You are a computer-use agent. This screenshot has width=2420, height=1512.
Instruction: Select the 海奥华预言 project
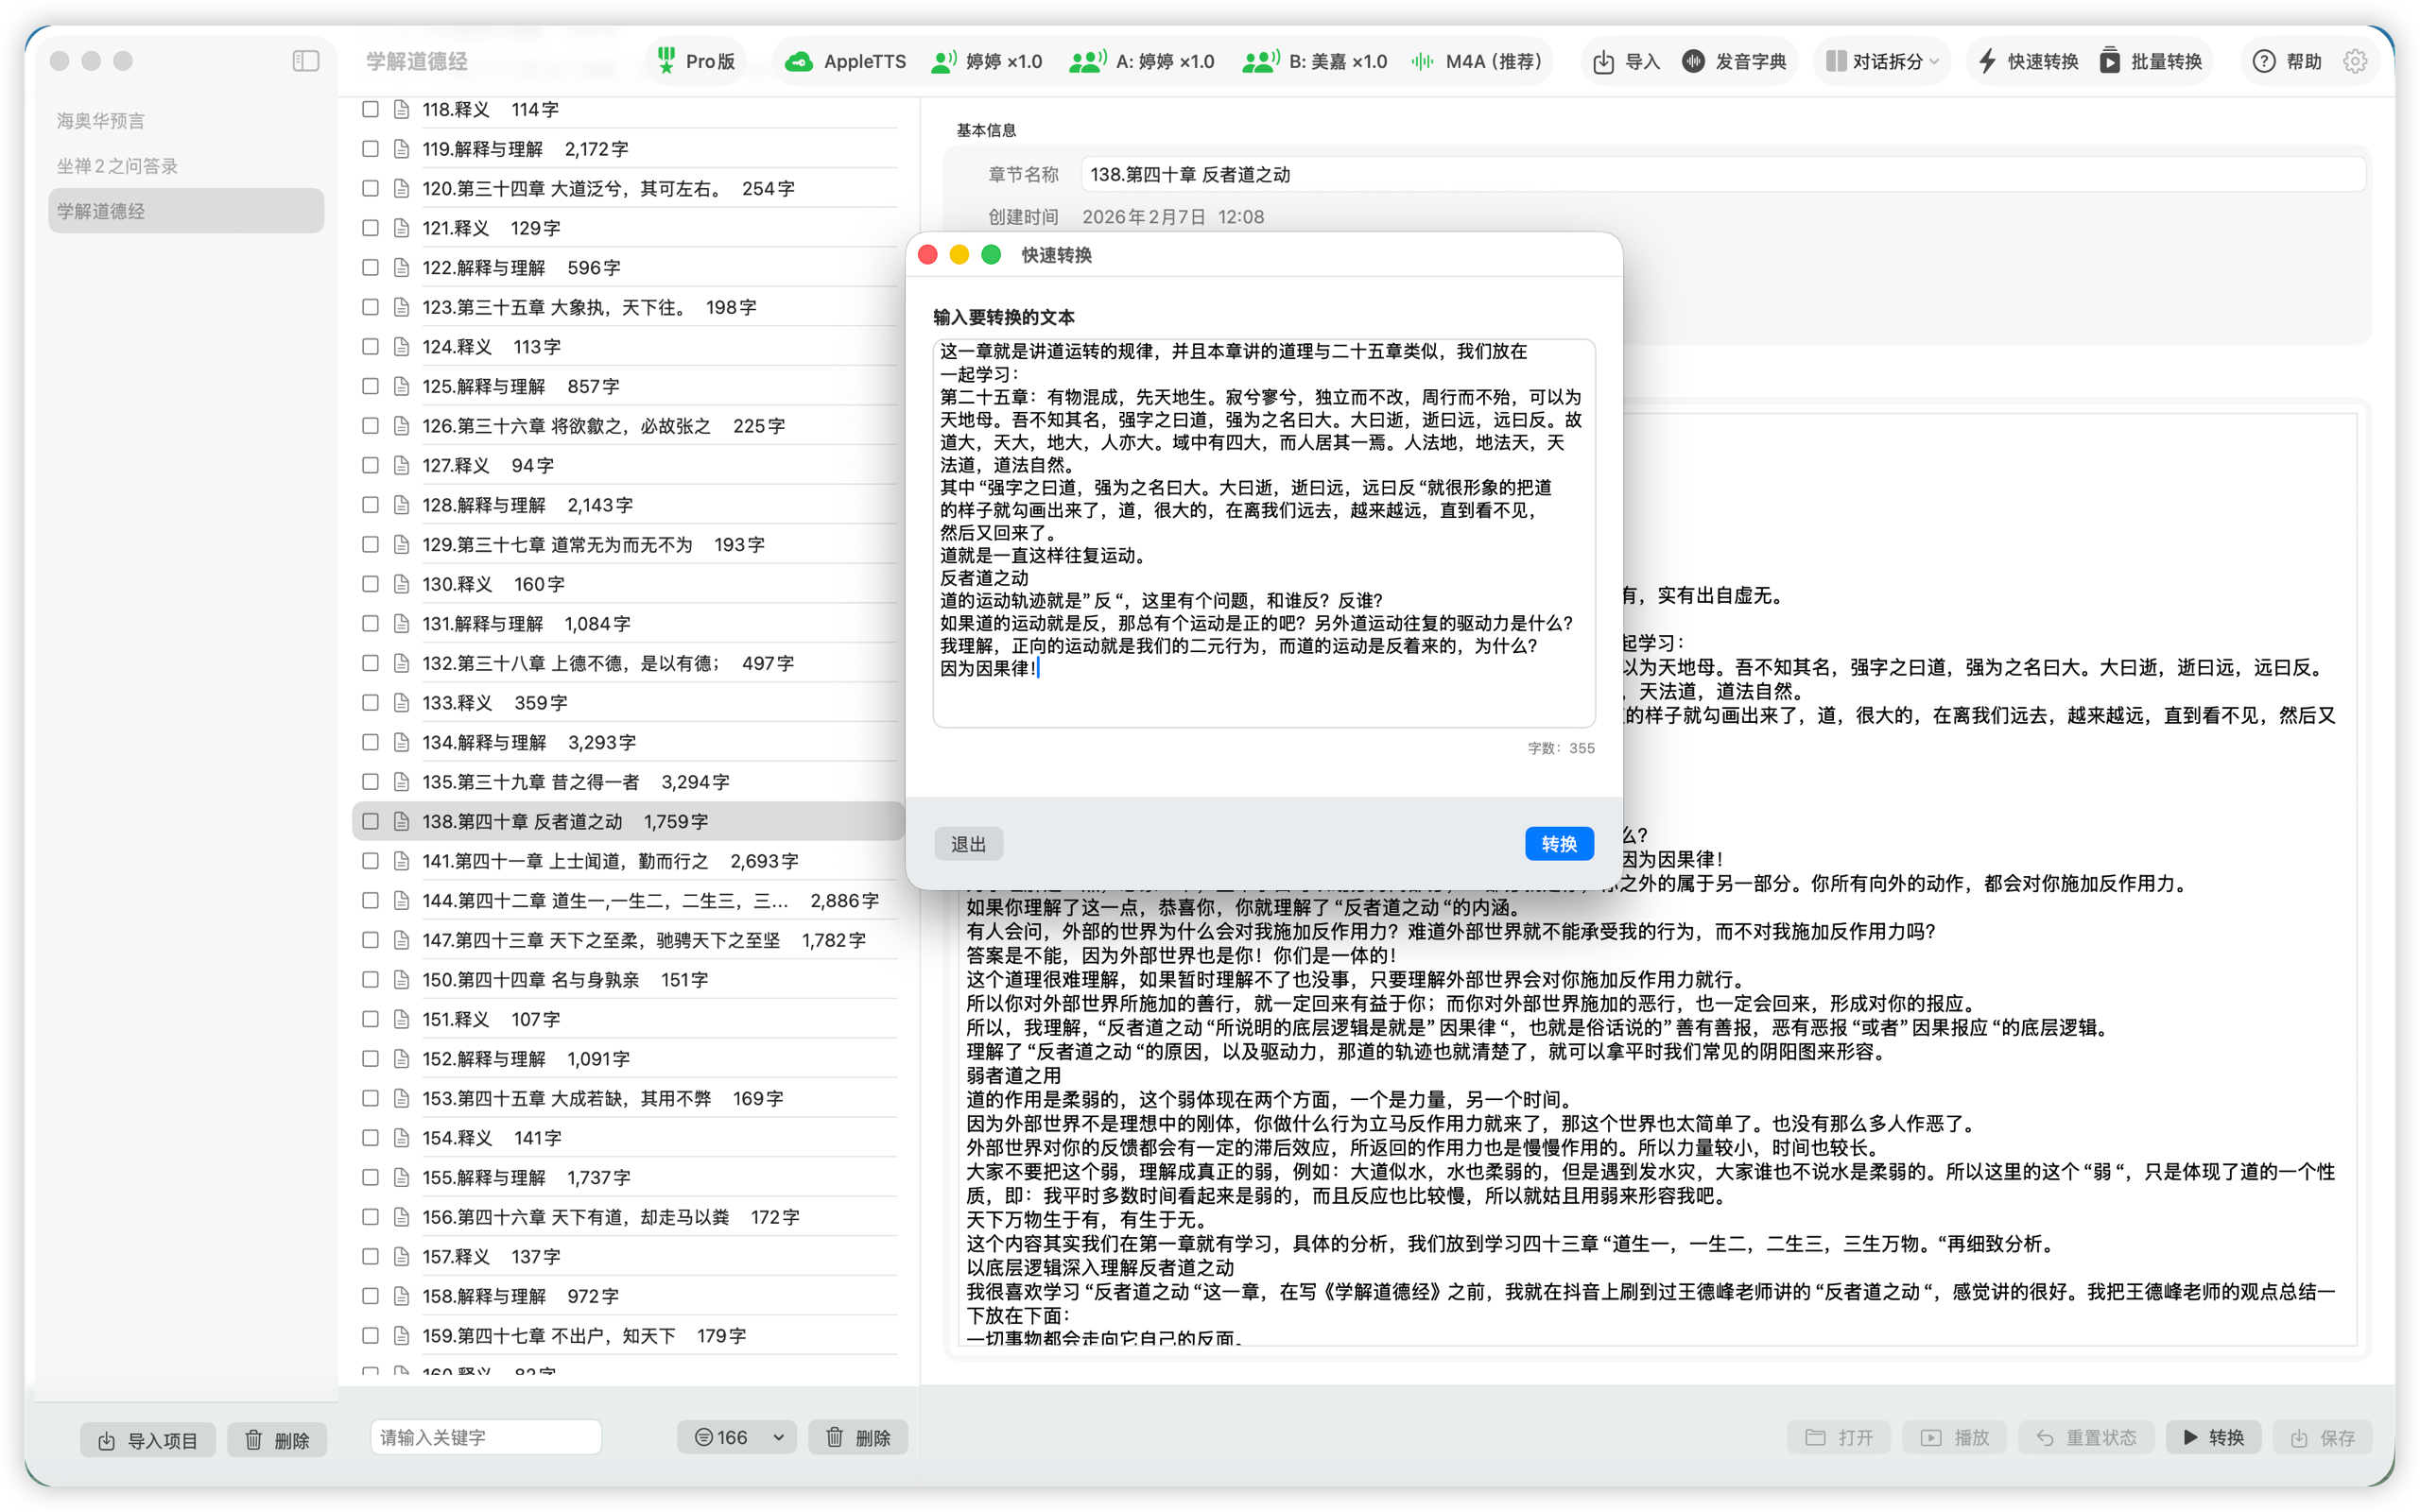186,120
